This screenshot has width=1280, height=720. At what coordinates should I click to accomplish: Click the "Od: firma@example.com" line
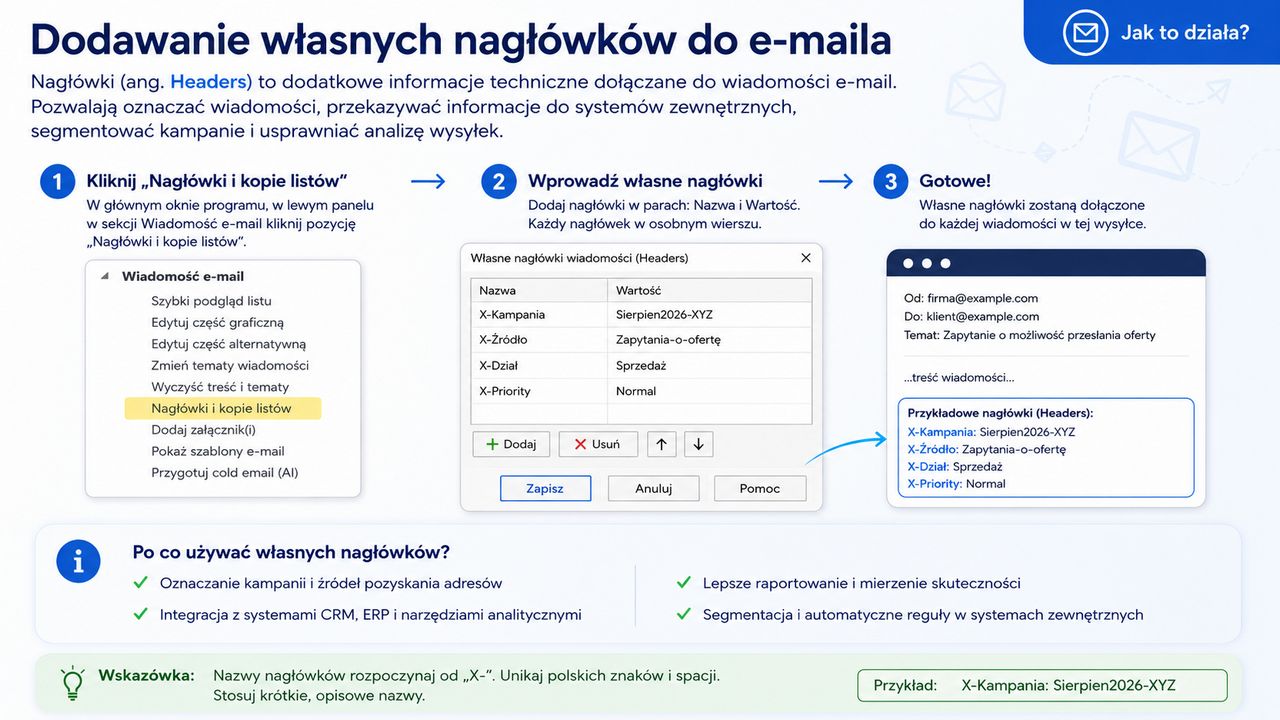970,298
